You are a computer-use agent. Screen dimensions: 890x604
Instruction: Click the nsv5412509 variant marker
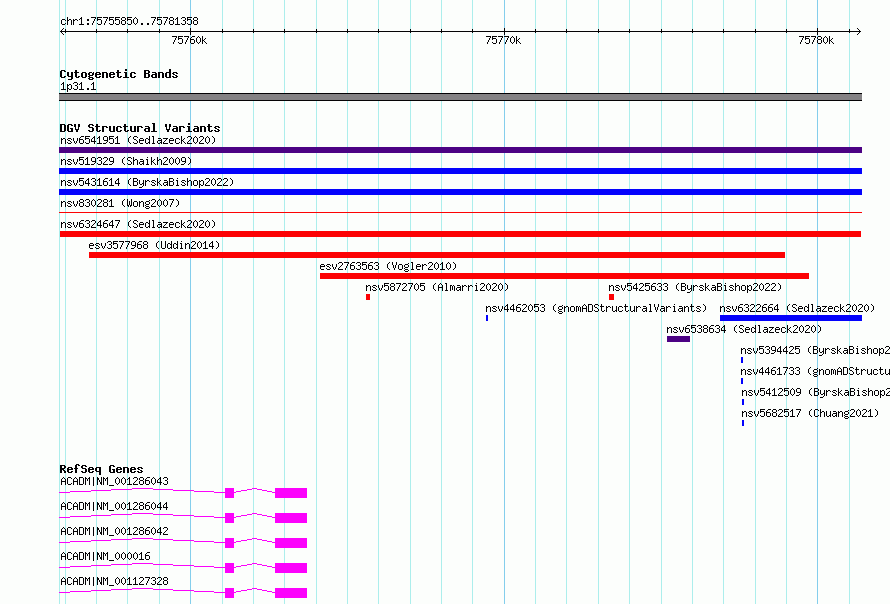coord(743,402)
